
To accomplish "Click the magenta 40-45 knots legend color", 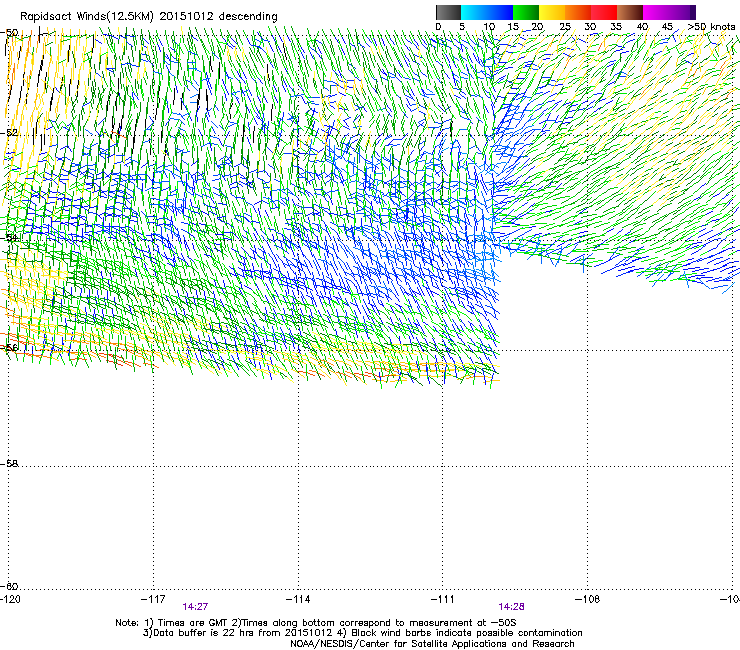I will pos(656,12).
